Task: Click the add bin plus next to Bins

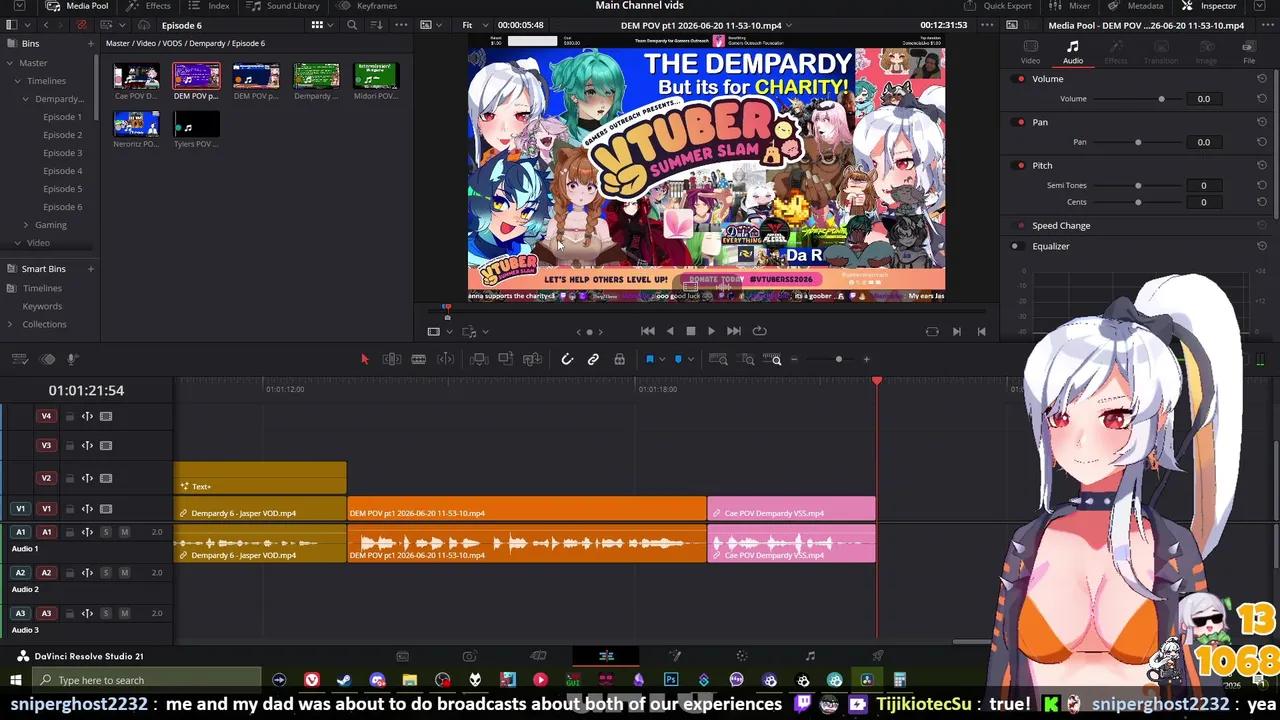Action: pyautogui.click(x=91, y=44)
